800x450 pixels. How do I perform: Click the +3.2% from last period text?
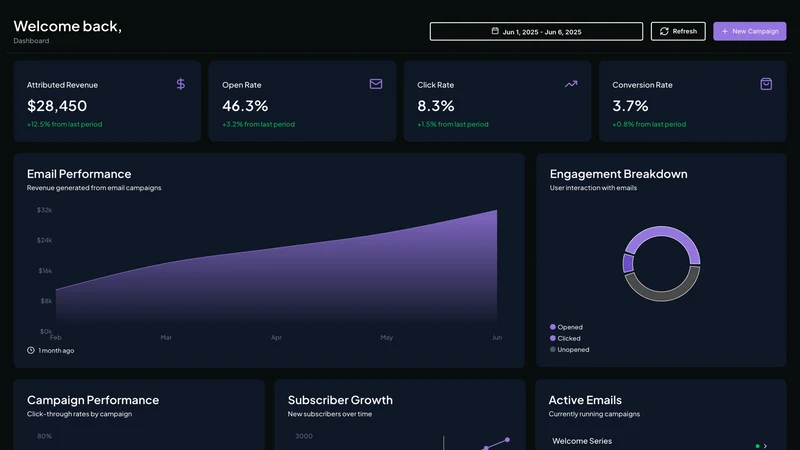258,124
